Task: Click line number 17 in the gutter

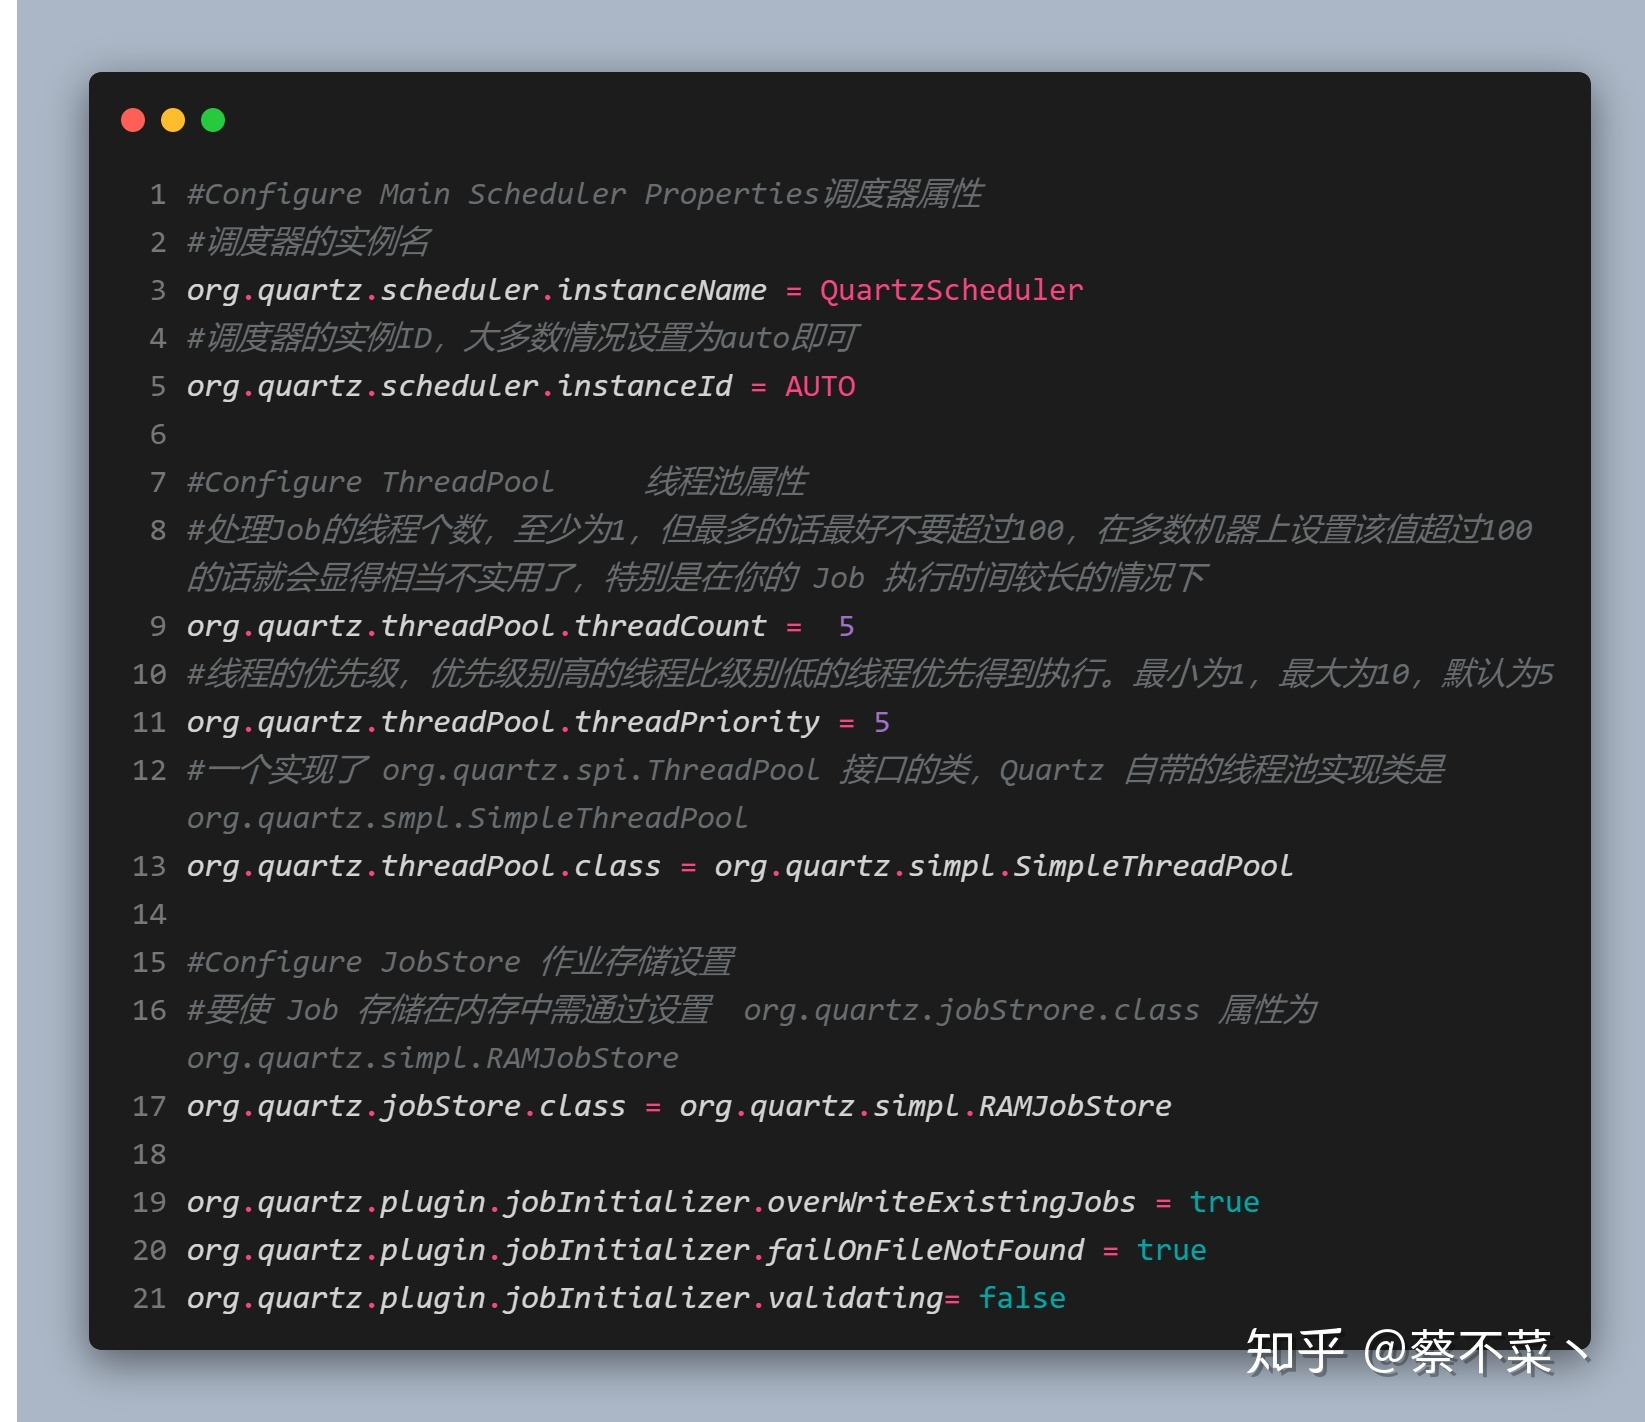Action: pyautogui.click(x=149, y=1106)
